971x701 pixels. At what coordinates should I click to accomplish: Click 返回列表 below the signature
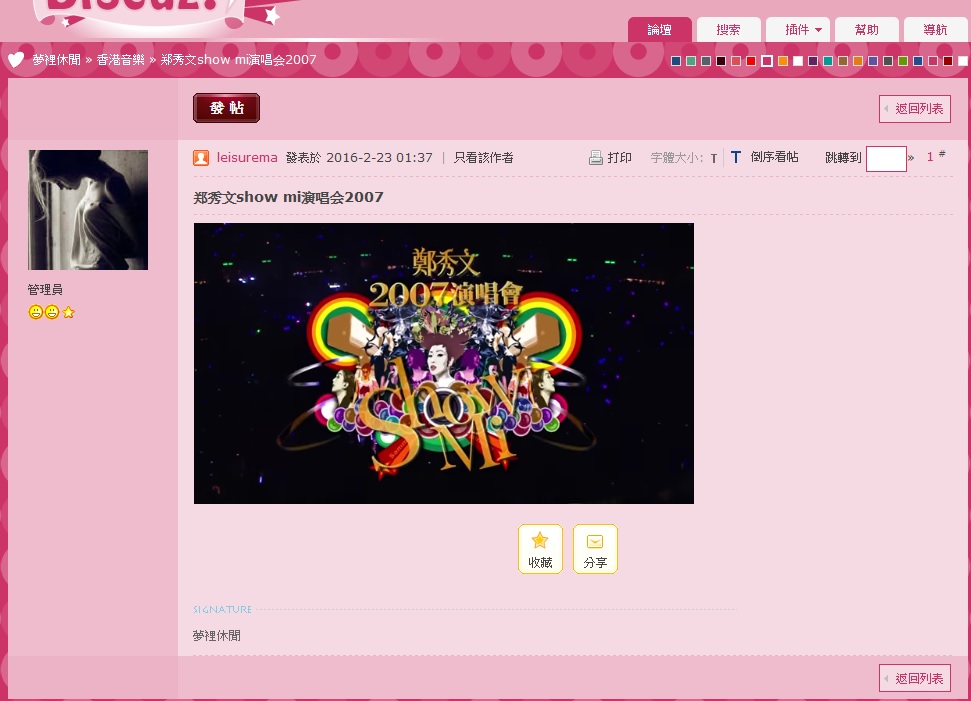pyautogui.click(x=915, y=678)
